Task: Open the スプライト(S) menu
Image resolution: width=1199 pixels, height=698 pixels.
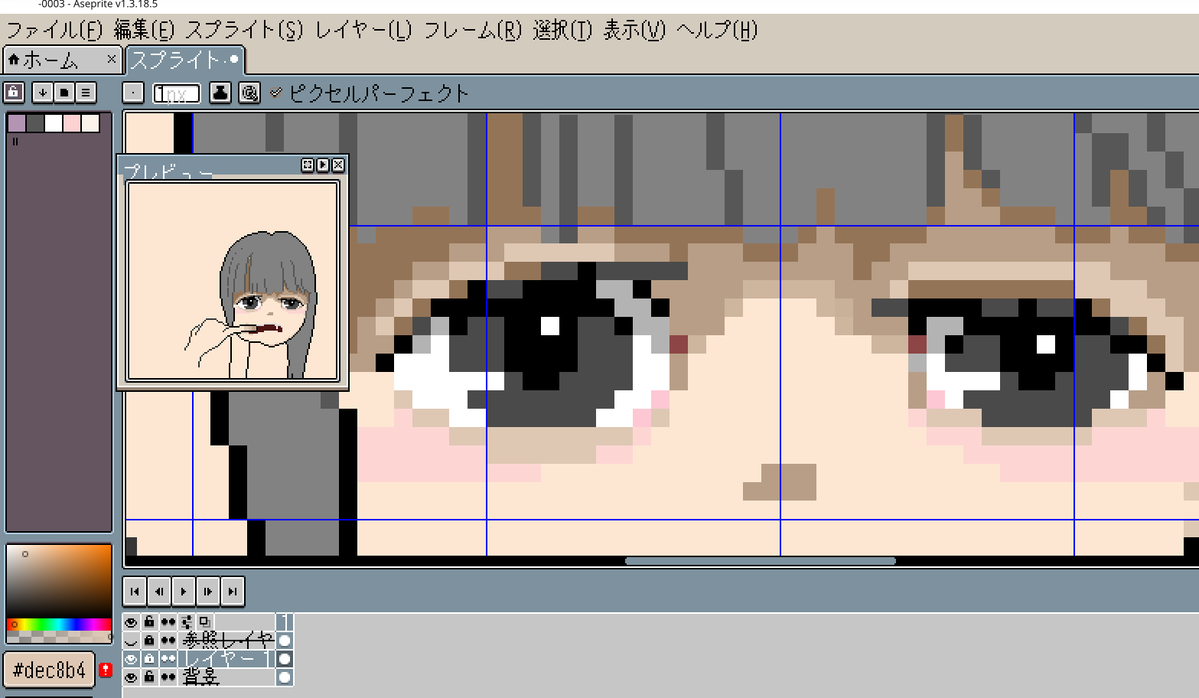Action: coord(244,30)
